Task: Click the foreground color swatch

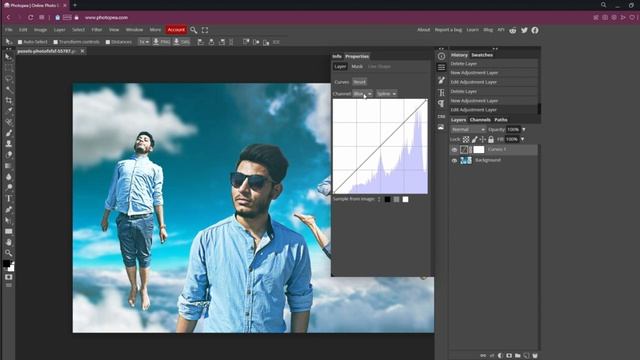Action: click(x=7, y=264)
